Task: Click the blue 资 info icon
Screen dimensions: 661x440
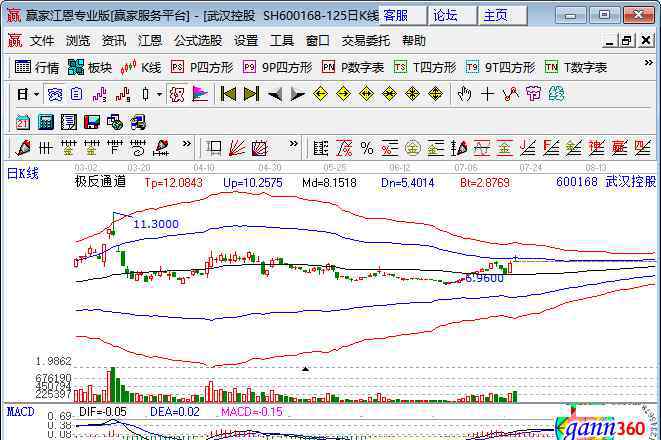Action: point(54,94)
